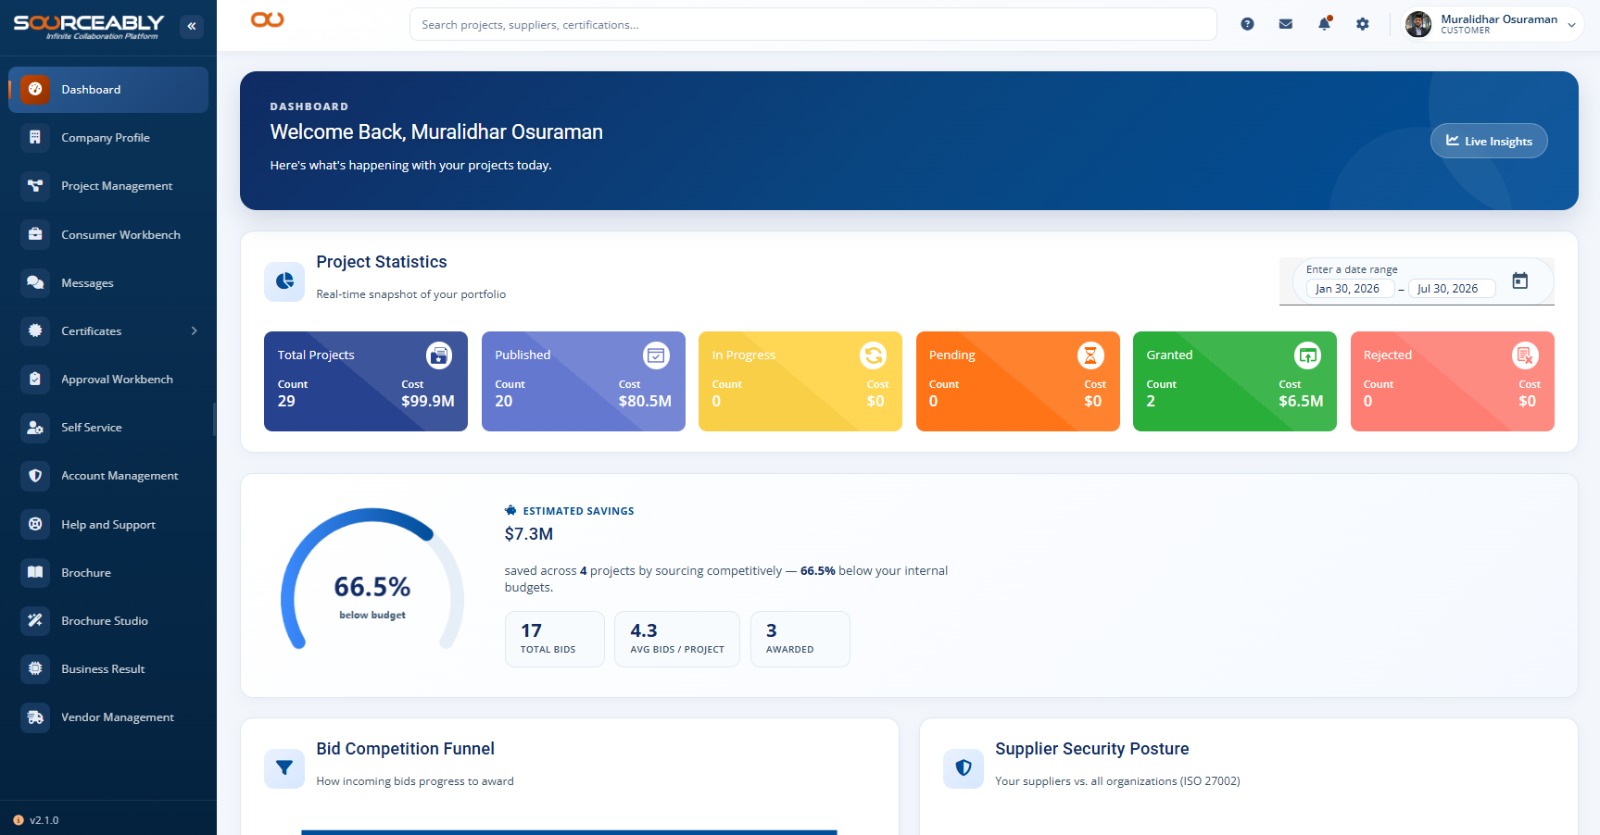Open Account Management

pos(108,476)
